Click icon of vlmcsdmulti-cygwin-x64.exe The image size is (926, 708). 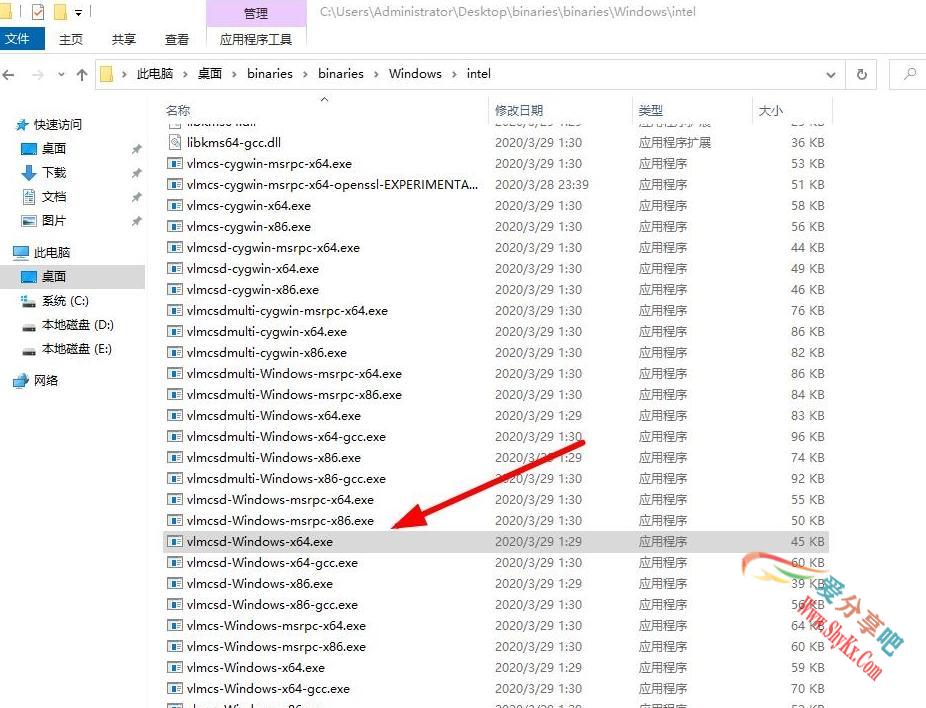[174, 331]
